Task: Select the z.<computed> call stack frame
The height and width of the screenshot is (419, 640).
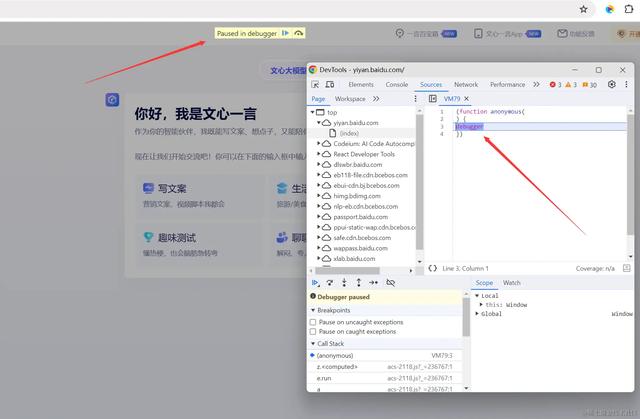Action: [x=386, y=367]
